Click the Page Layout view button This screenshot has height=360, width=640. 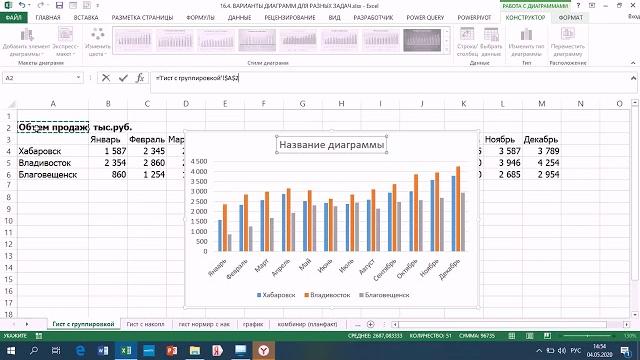pos(529,336)
